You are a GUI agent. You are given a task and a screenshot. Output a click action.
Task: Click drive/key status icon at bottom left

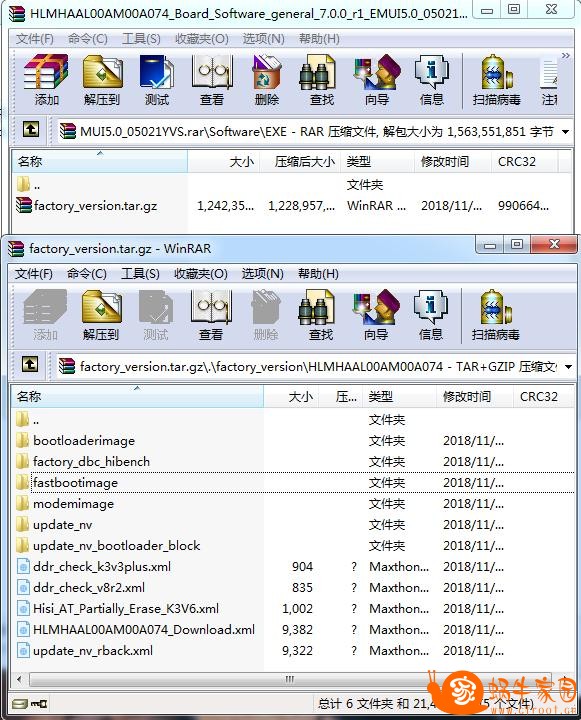coord(29,703)
